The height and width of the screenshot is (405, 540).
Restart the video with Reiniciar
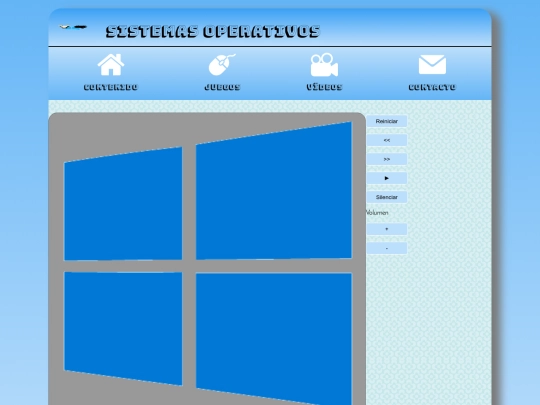[x=386, y=121]
